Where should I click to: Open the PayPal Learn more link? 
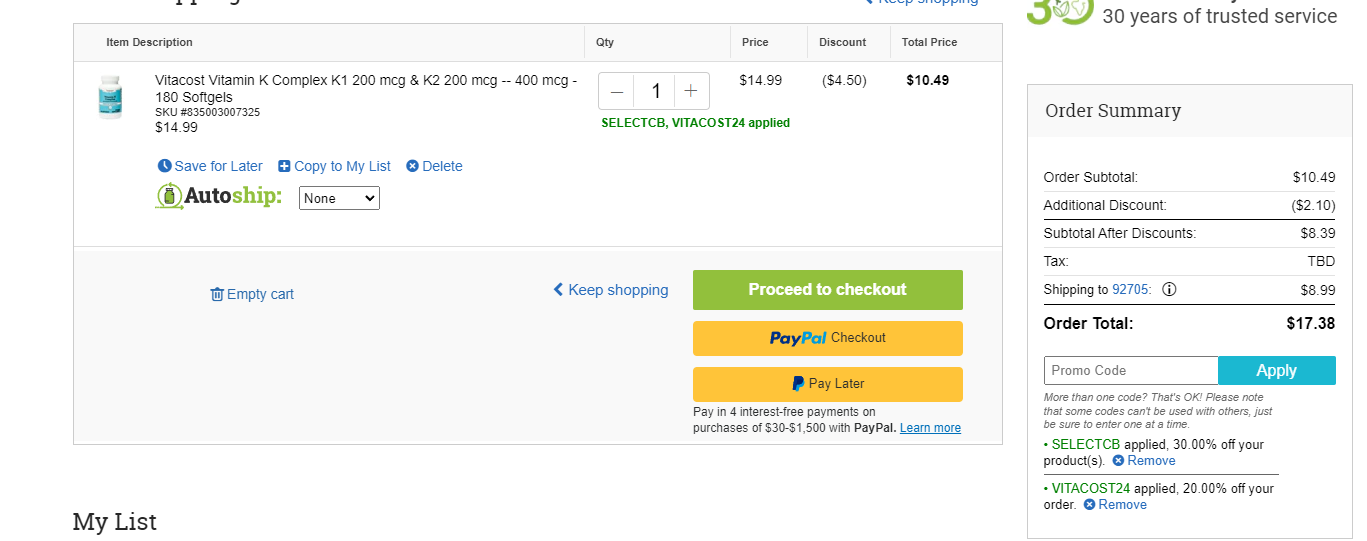click(930, 428)
